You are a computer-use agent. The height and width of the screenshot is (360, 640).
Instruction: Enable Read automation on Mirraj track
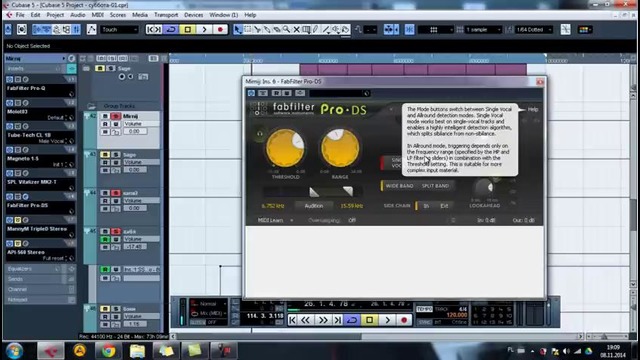105,124
